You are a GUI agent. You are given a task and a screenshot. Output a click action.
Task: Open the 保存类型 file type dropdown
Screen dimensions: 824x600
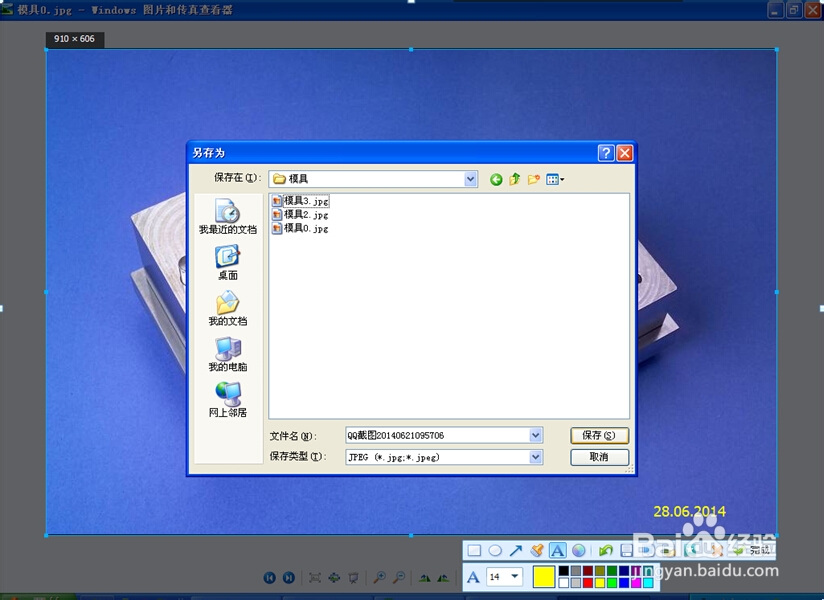pyautogui.click(x=536, y=457)
